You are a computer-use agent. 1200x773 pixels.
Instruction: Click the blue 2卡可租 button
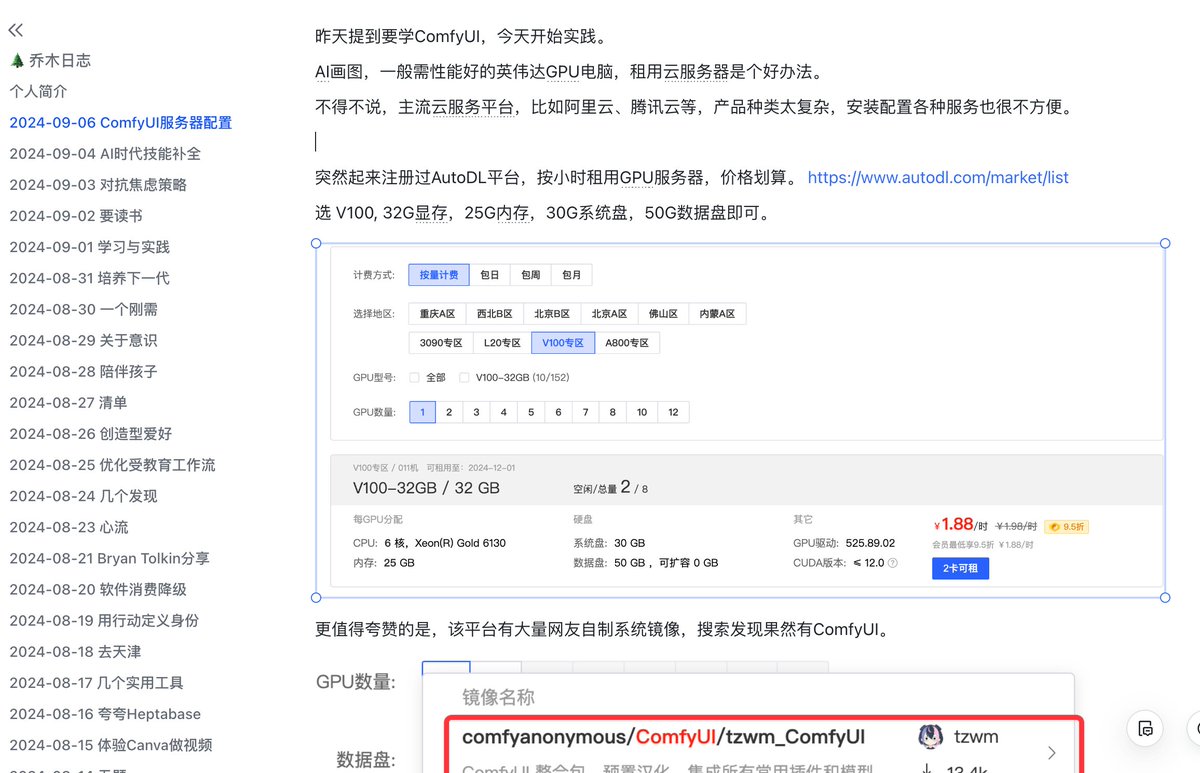[960, 568]
